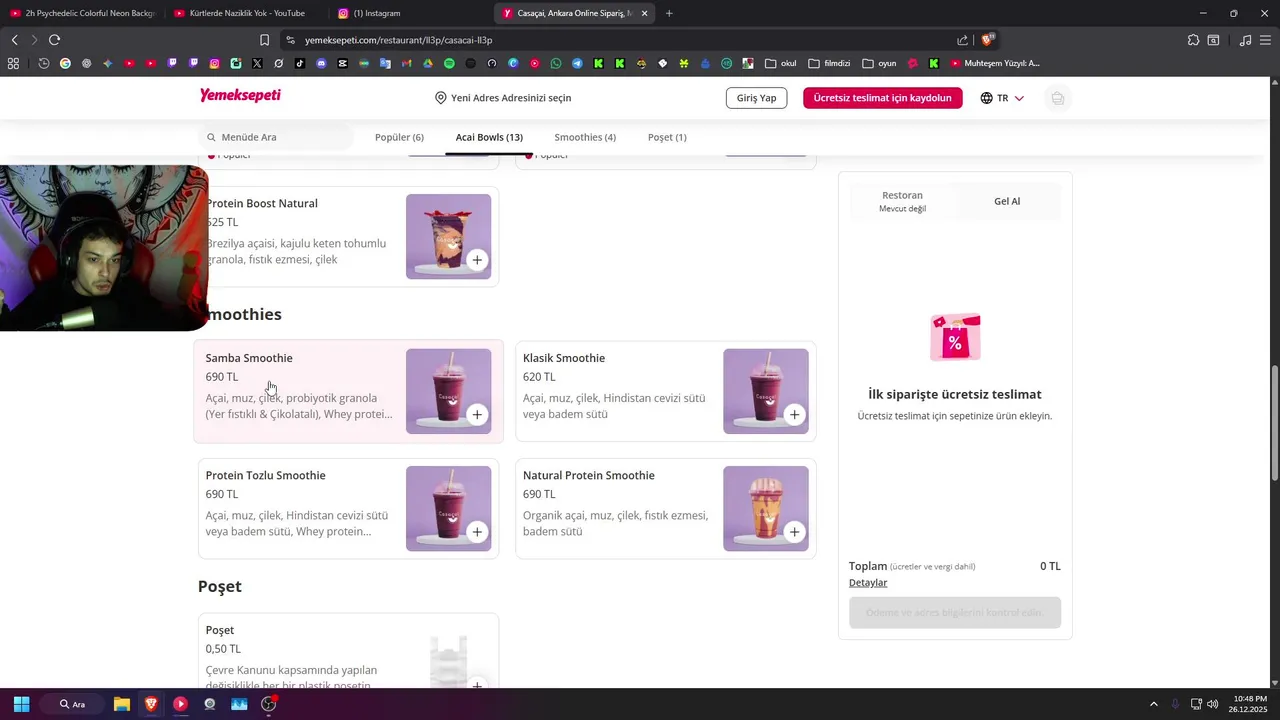The image size is (1280, 720).
Task: Select the Restoran delivery option
Action: click(x=902, y=201)
